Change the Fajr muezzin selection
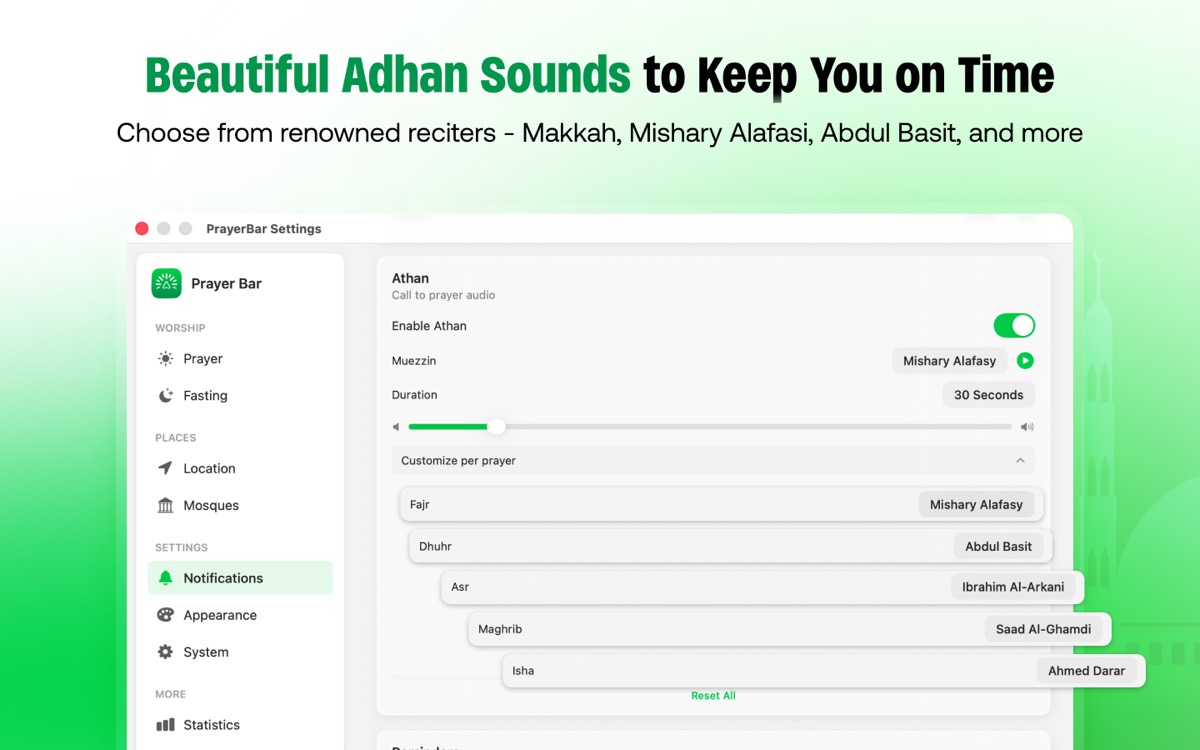Screen dimensions: 1200x750 (976, 505)
